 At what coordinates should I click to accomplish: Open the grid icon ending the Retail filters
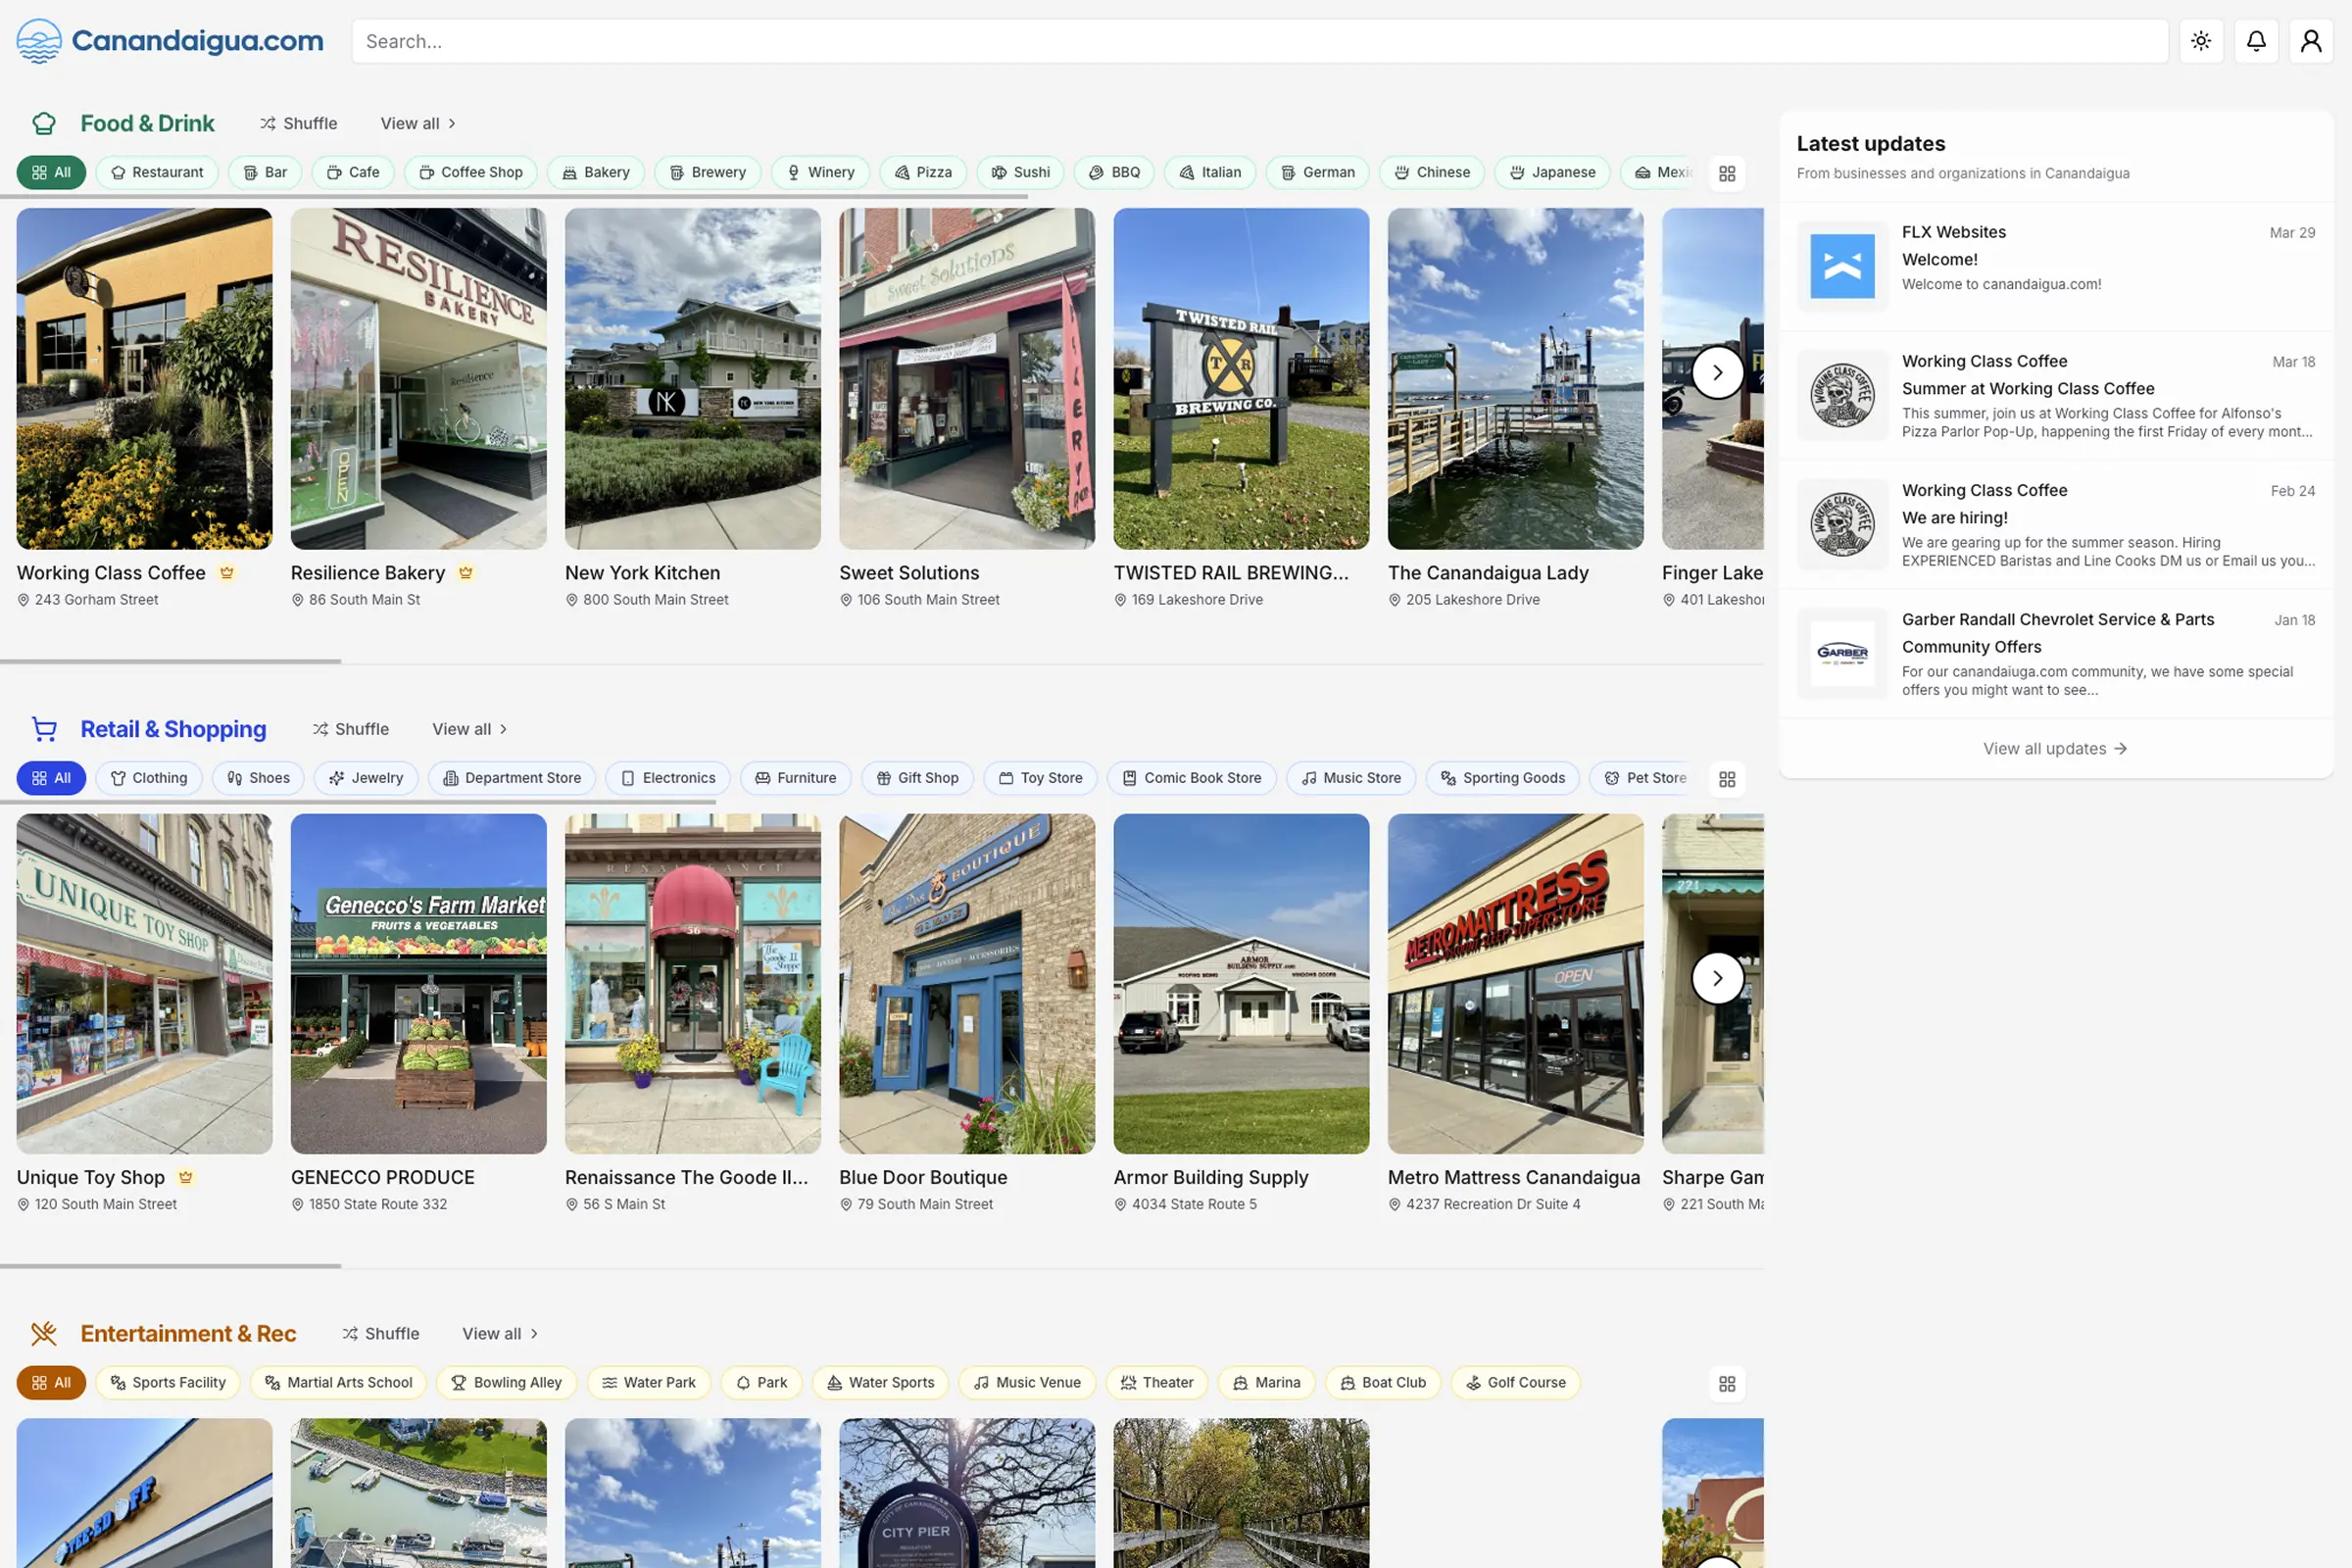pos(1727,778)
